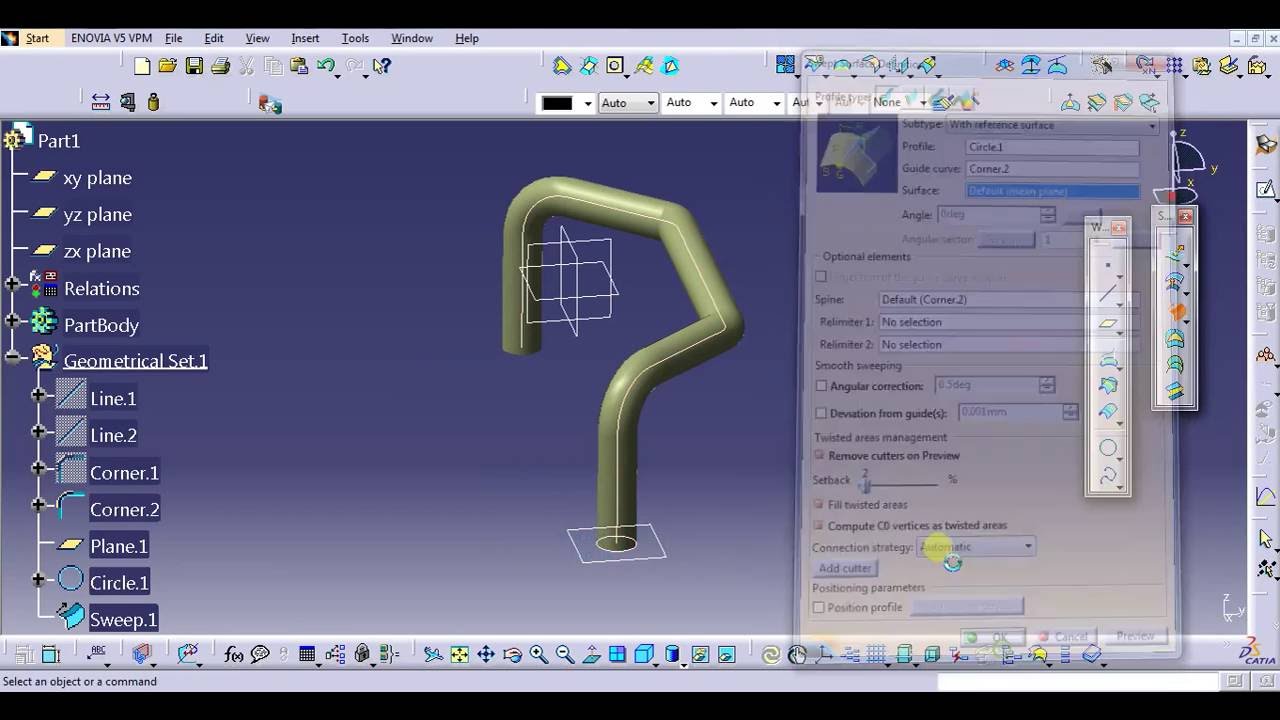This screenshot has width=1280, height=720.
Task: Click the Undo arrow icon
Action: [325, 66]
